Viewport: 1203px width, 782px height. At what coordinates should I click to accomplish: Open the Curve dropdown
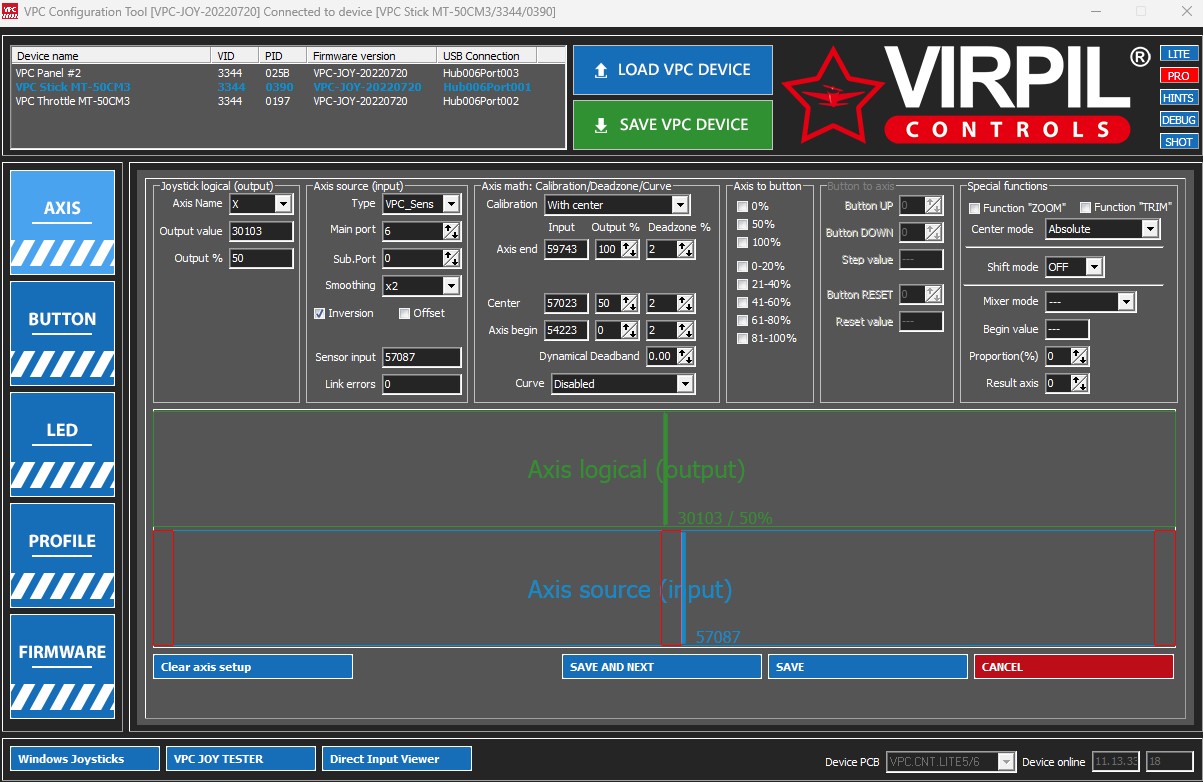[685, 384]
